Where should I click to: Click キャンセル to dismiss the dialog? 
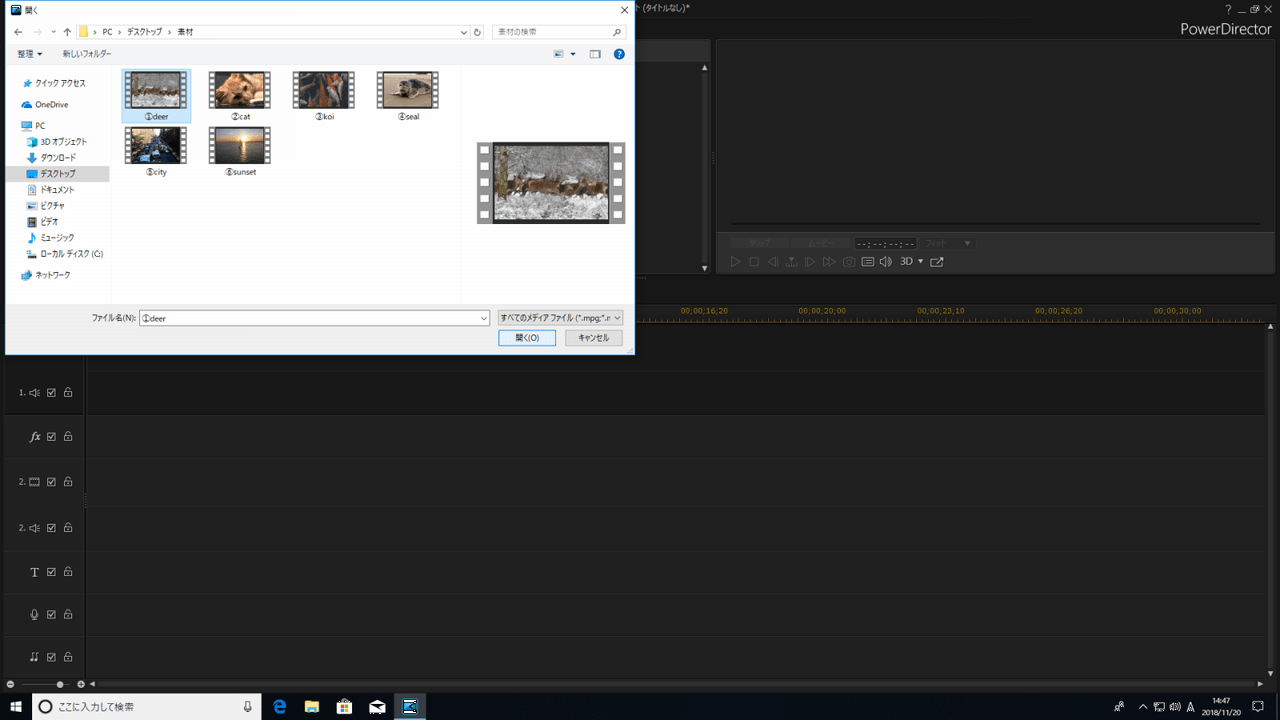[x=593, y=338]
